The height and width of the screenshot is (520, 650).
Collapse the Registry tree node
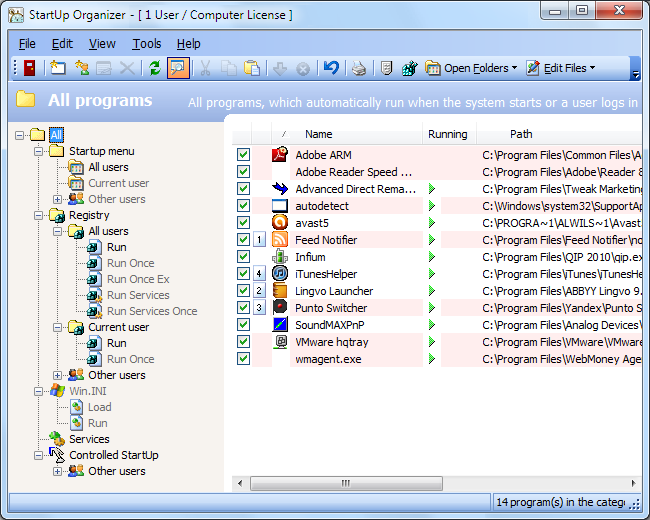[39, 216]
